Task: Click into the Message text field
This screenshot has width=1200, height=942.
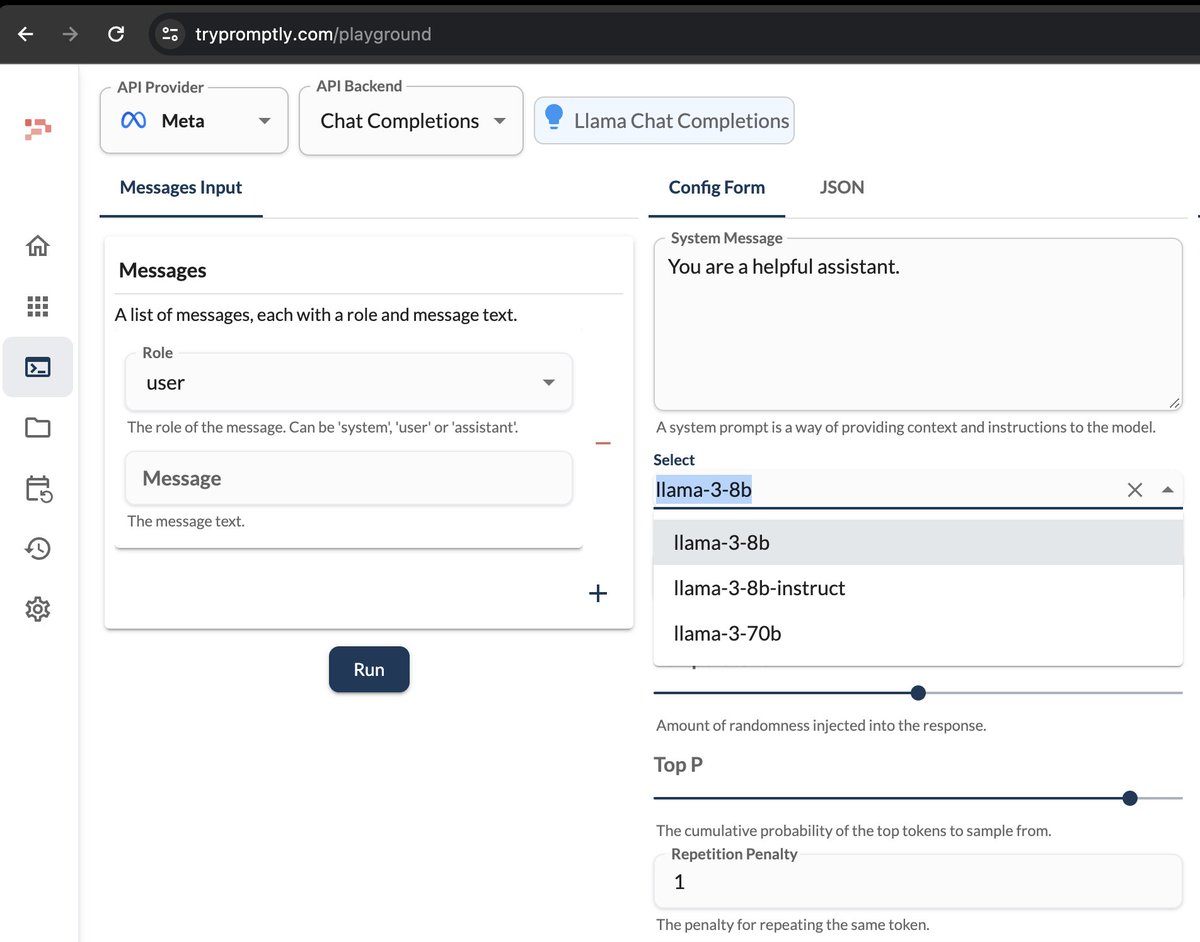Action: pyautogui.click(x=349, y=478)
